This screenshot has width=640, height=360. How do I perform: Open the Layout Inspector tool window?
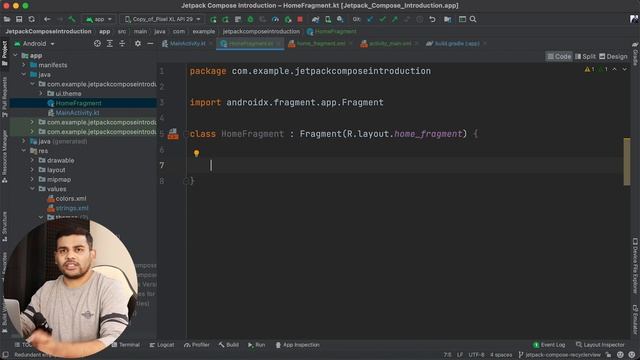coord(600,345)
